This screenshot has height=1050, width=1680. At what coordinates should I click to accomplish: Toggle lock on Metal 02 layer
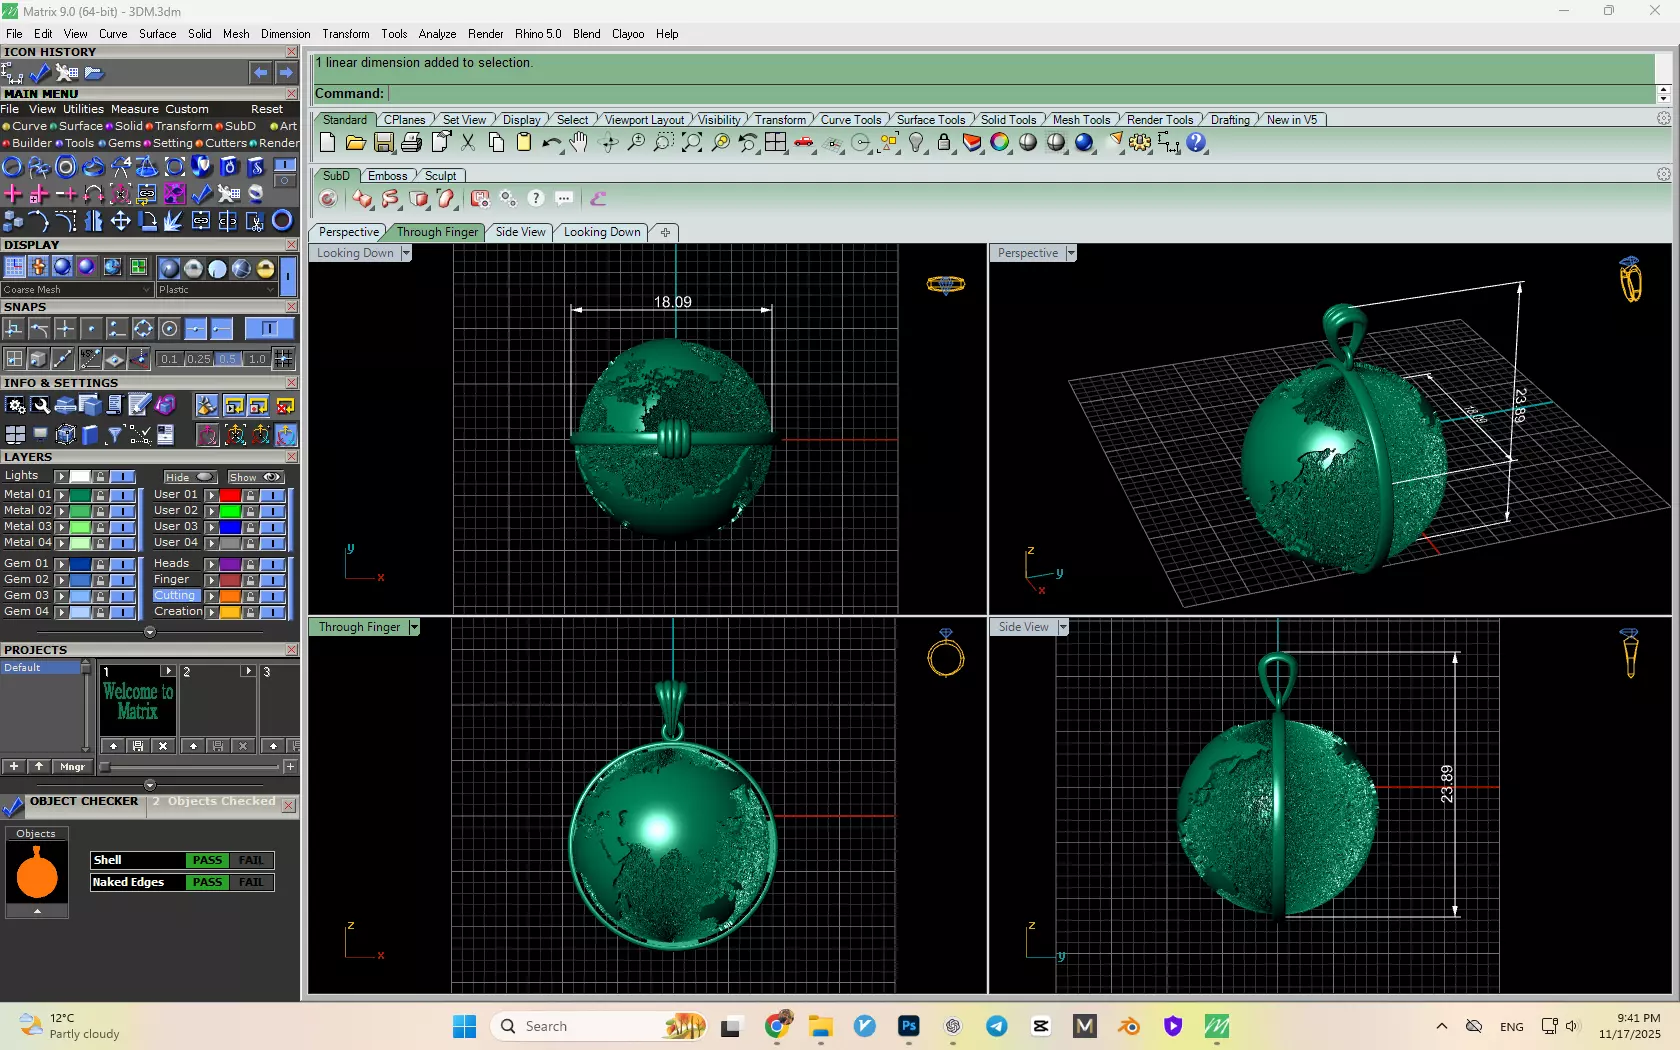[100, 511]
